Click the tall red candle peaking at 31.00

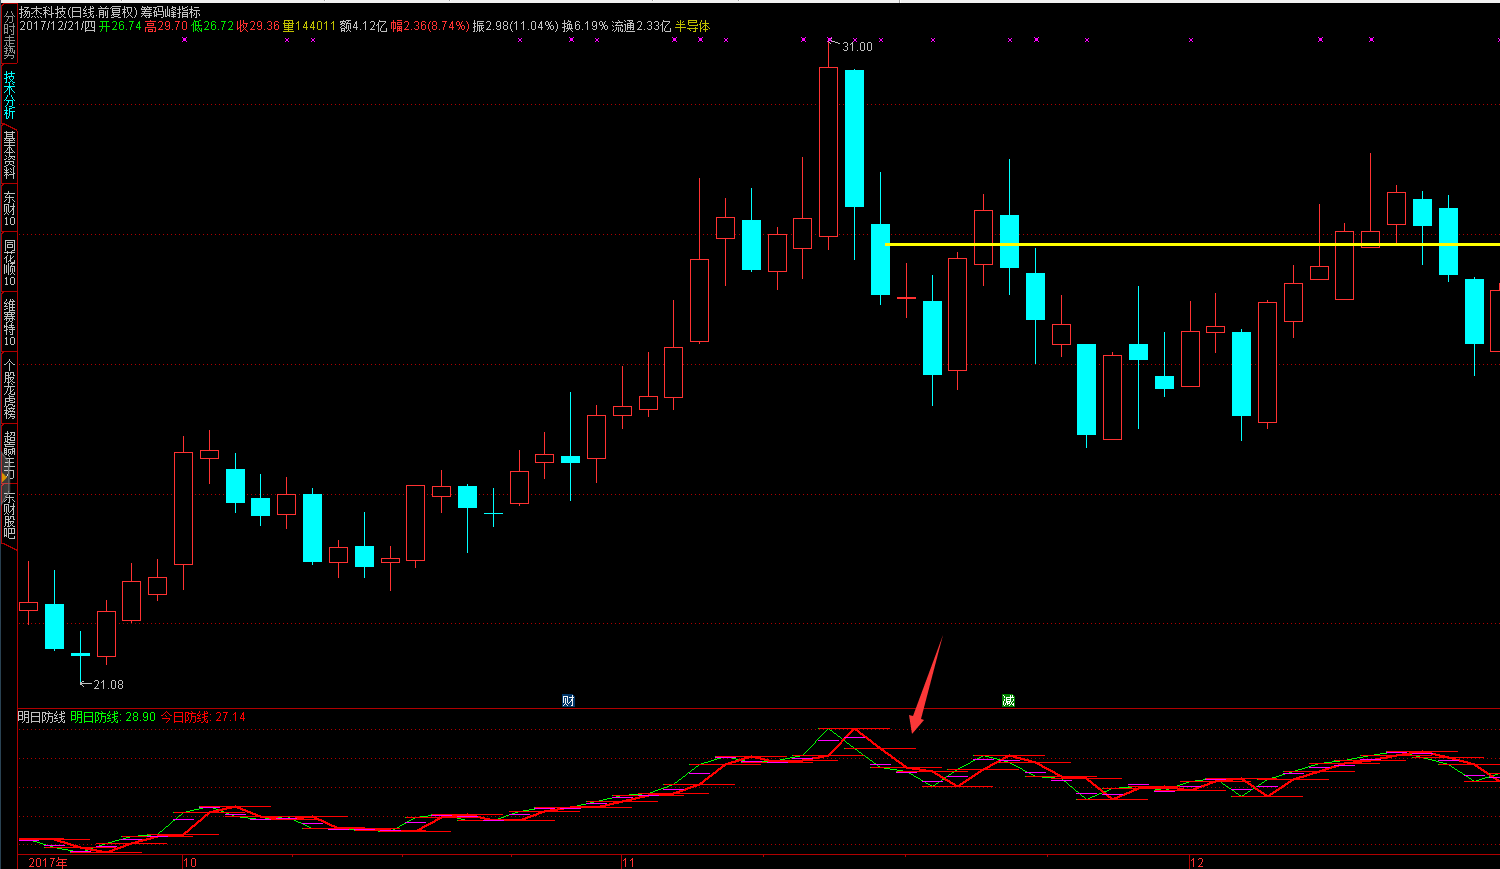tap(828, 152)
